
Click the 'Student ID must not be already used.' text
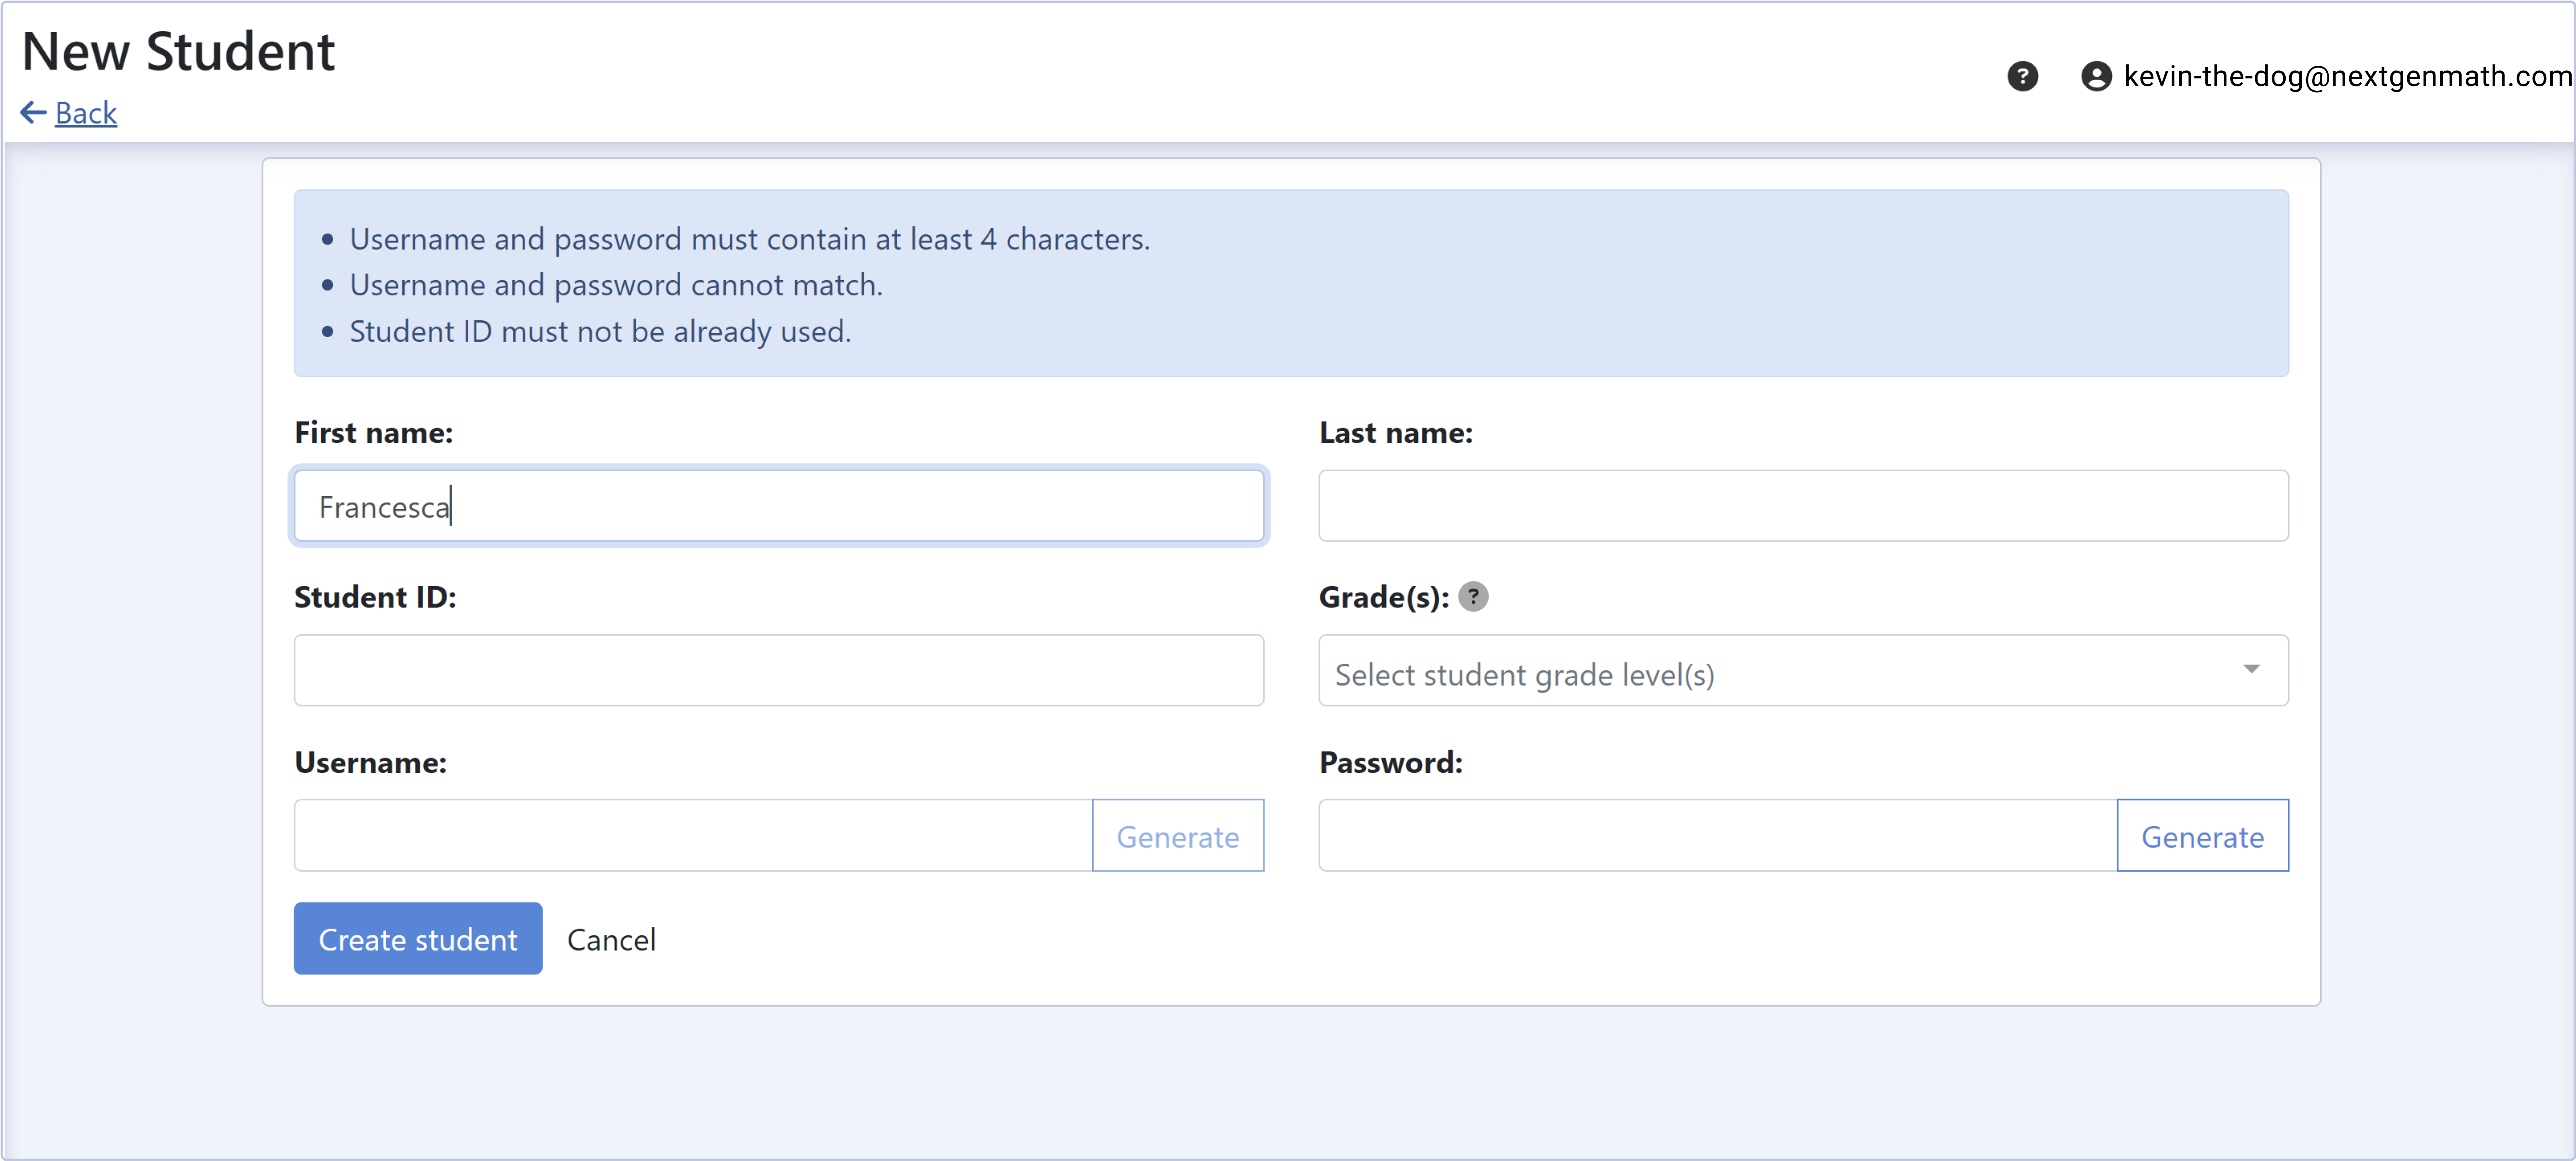click(600, 331)
